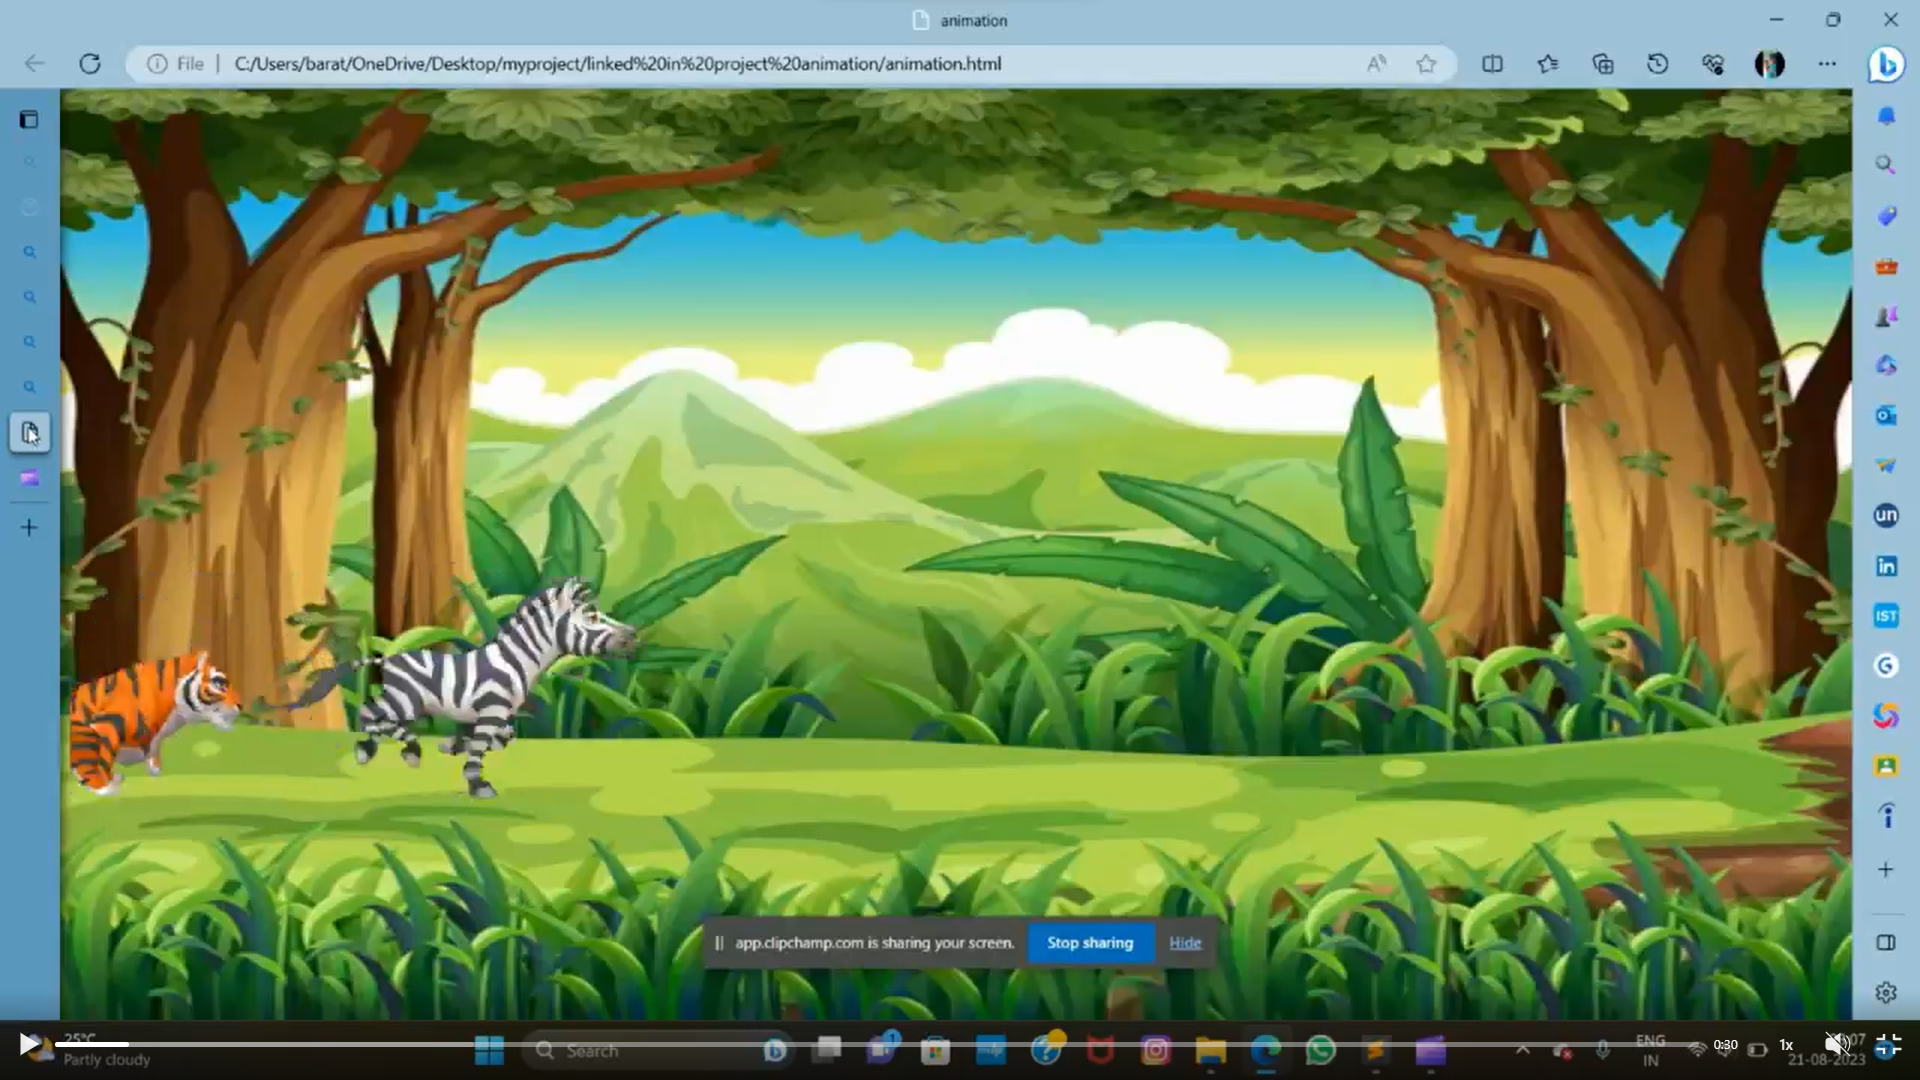Open sidebar settings gear
This screenshot has width=1920, height=1080.
(1886, 993)
